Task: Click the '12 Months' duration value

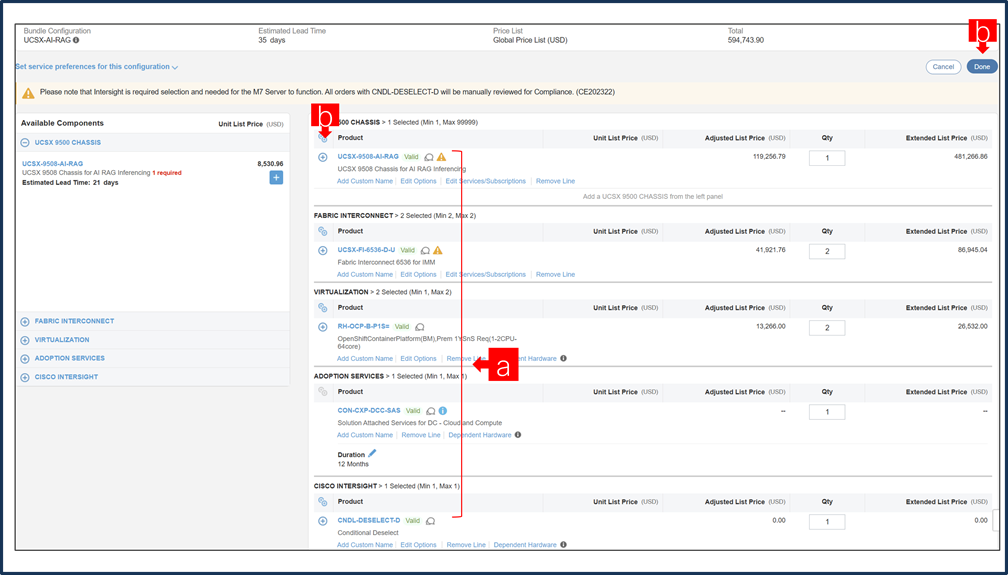Action: (x=353, y=464)
